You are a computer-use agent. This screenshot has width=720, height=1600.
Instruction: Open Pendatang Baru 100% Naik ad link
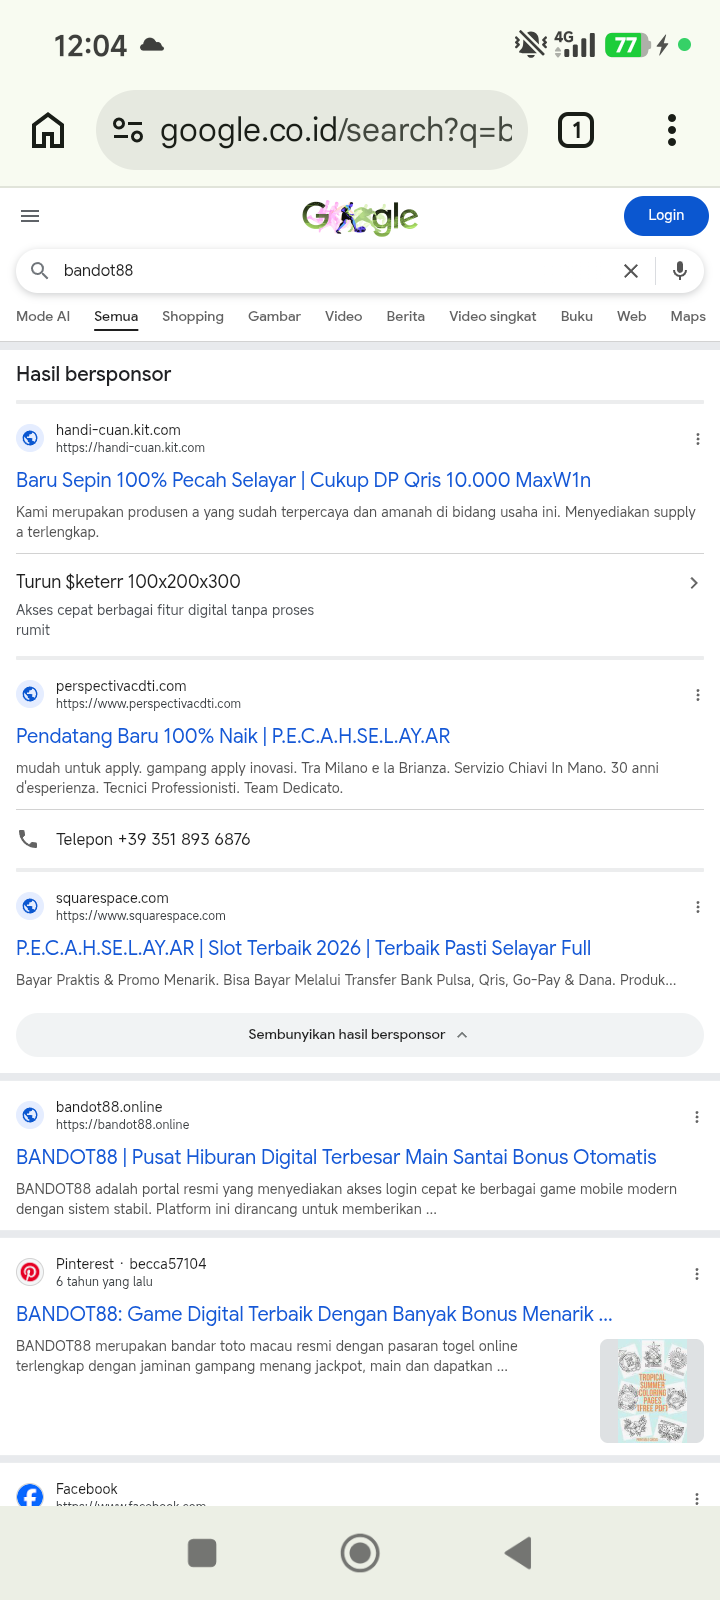pos(233,736)
